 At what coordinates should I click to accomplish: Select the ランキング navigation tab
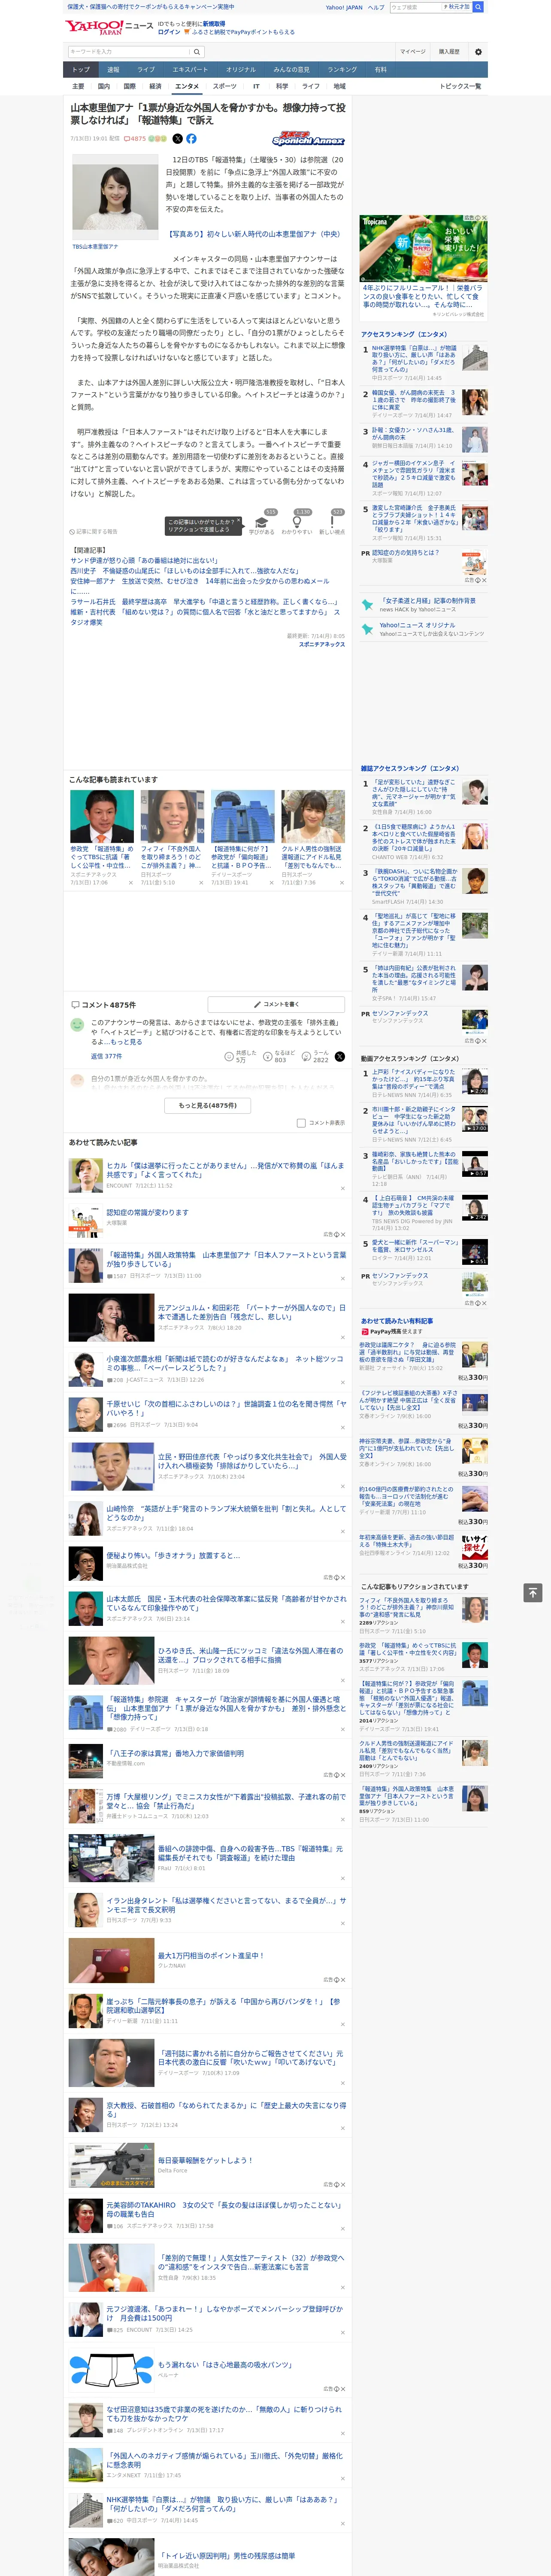pyautogui.click(x=342, y=70)
